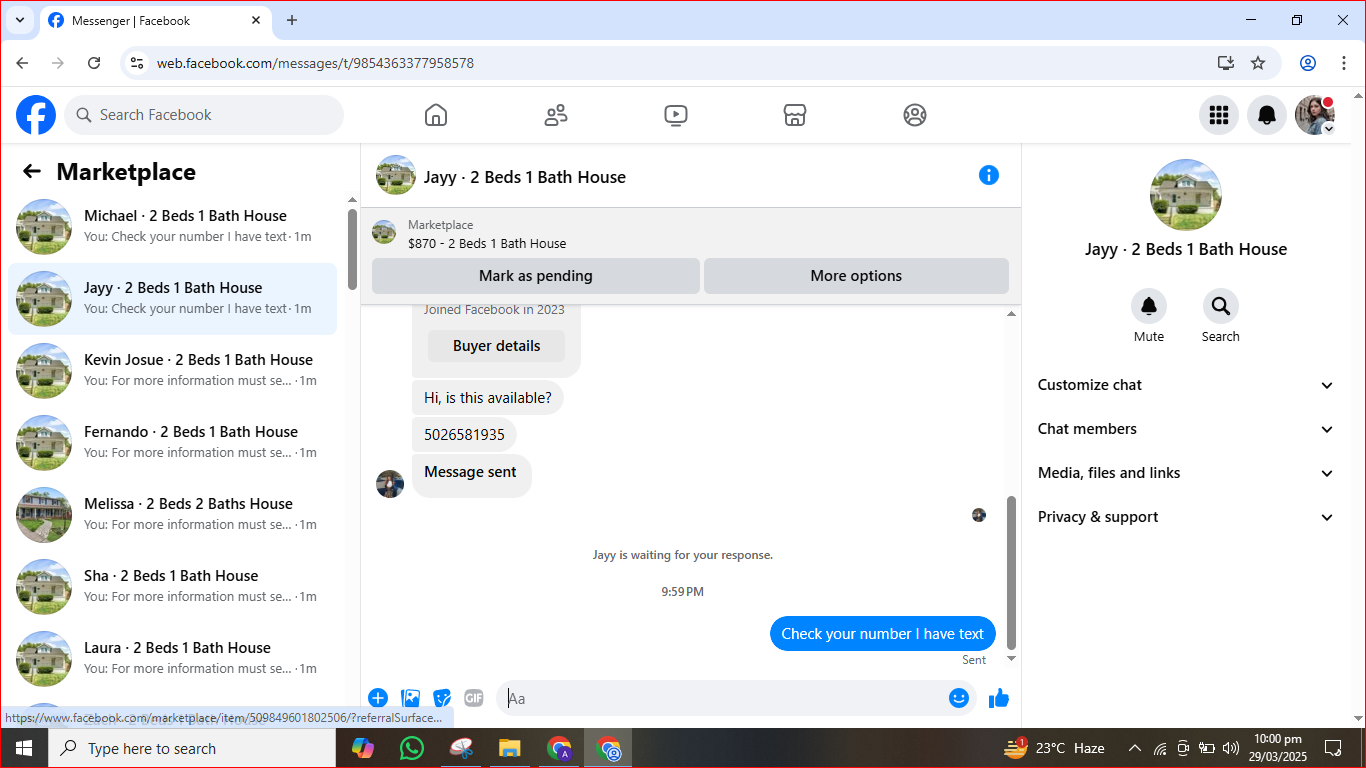Viewport: 1366px width, 768px height.
Task: Click the conversation list scrollbar
Action: [x=352, y=250]
